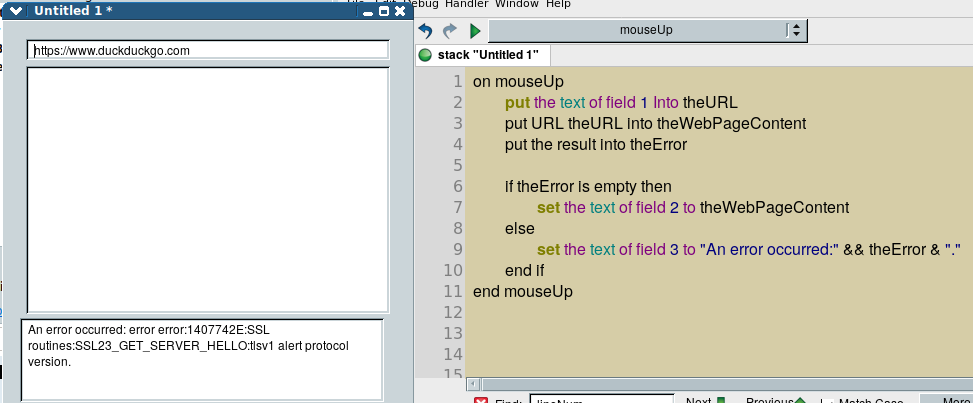This screenshot has width=973, height=403.
Task: Click the error message text field
Action: [x=202, y=358]
